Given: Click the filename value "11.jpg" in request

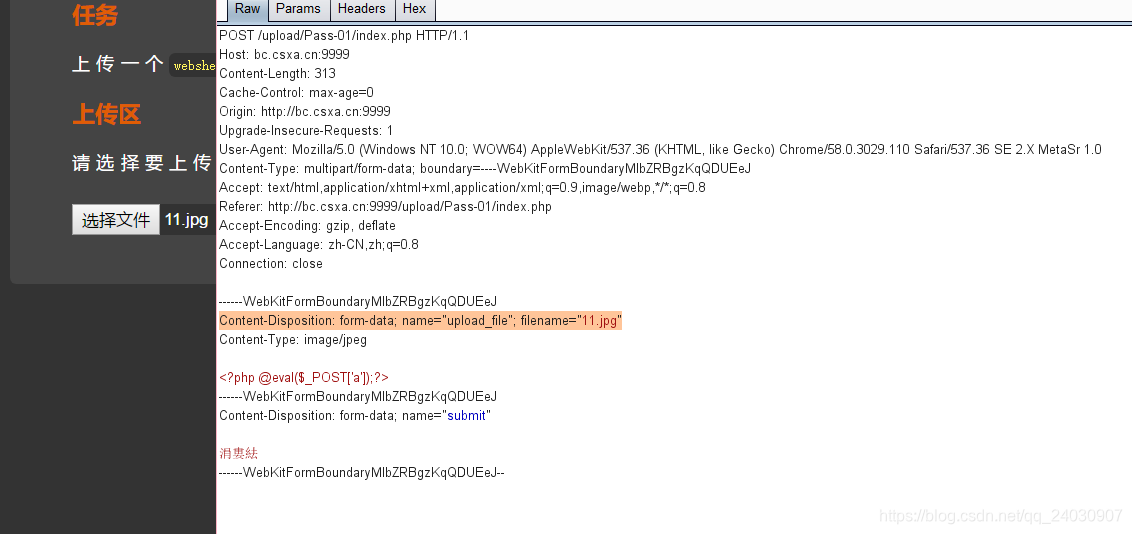Looking at the screenshot, I should 599,320.
